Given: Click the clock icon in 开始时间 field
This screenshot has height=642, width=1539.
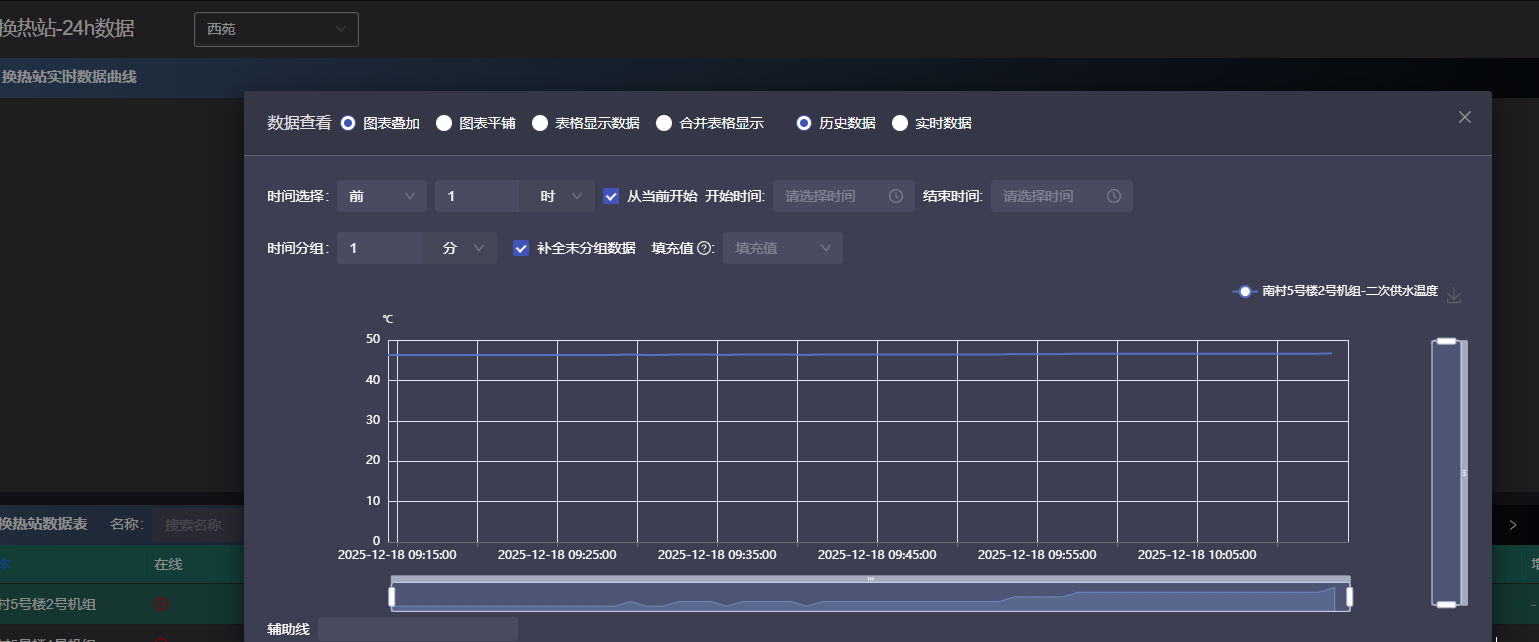Looking at the screenshot, I should coord(896,196).
